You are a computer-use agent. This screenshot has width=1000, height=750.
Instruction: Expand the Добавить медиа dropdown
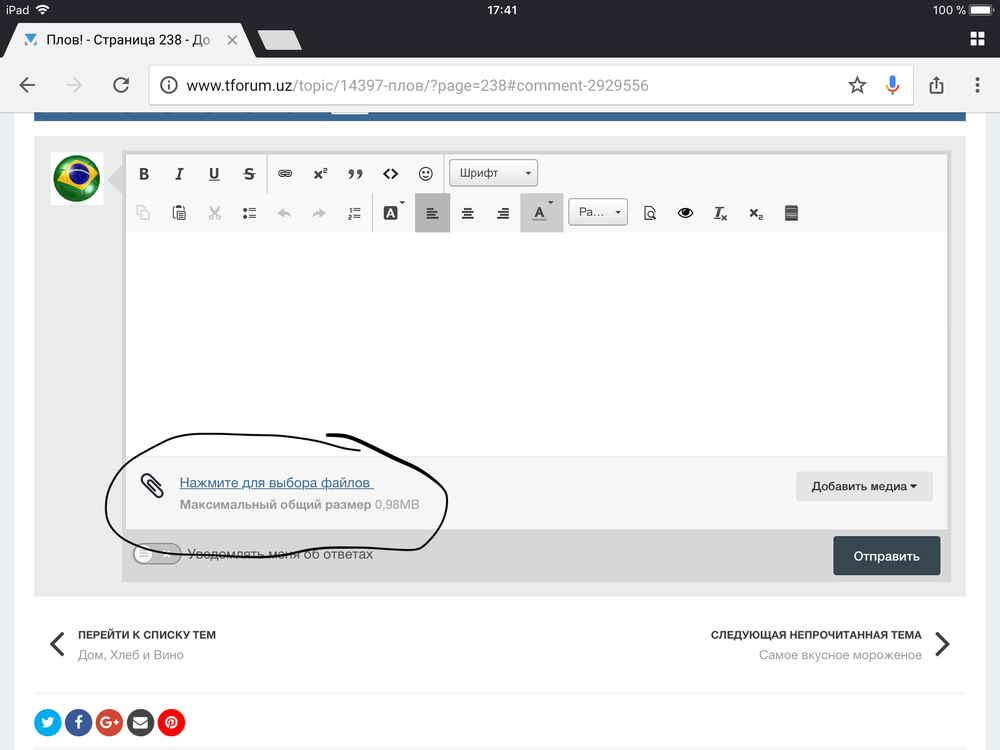(864, 487)
